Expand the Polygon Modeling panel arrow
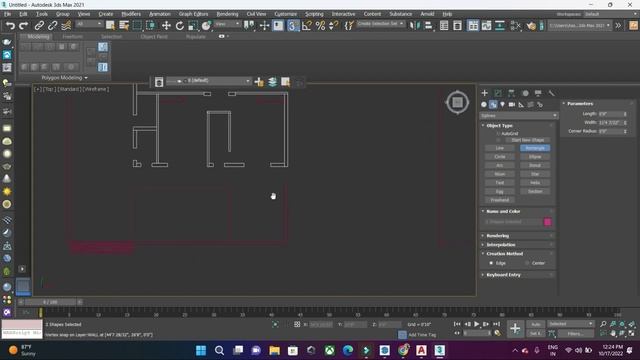 pos(86,78)
